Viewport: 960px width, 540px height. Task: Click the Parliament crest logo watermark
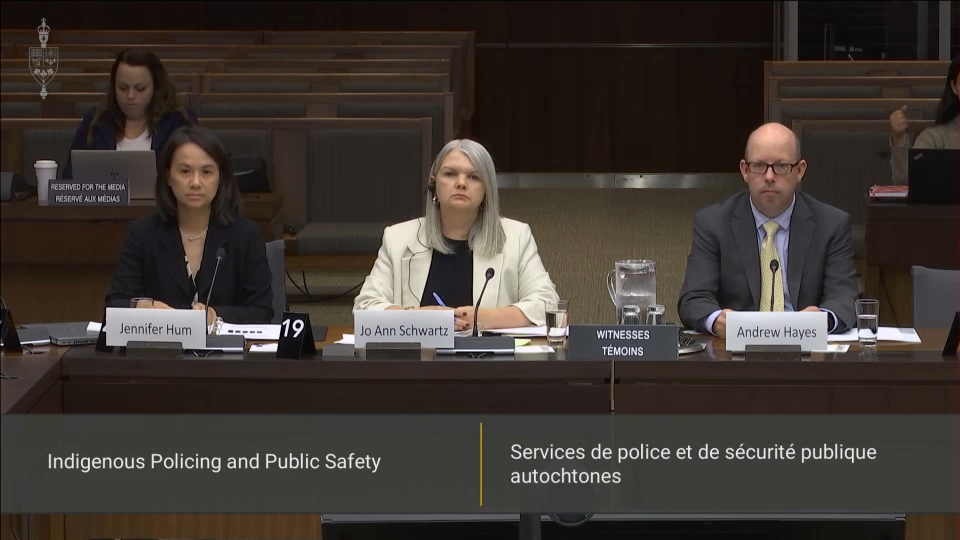43,58
